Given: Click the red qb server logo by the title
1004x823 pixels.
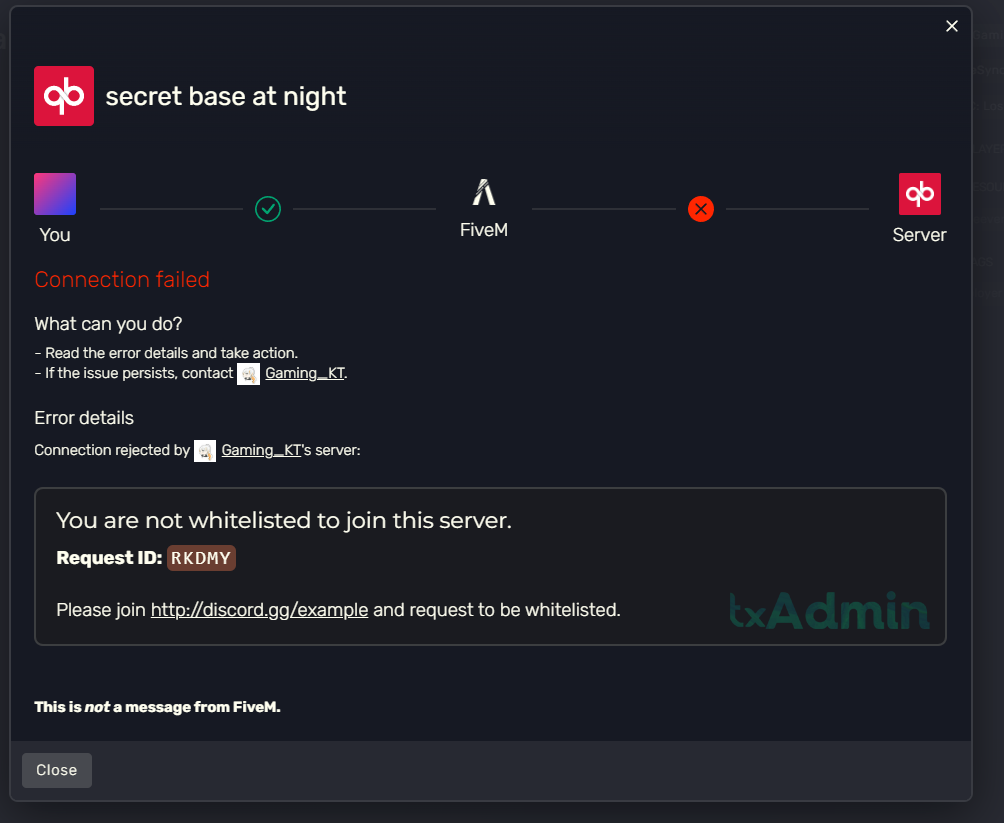Looking at the screenshot, I should (64, 96).
